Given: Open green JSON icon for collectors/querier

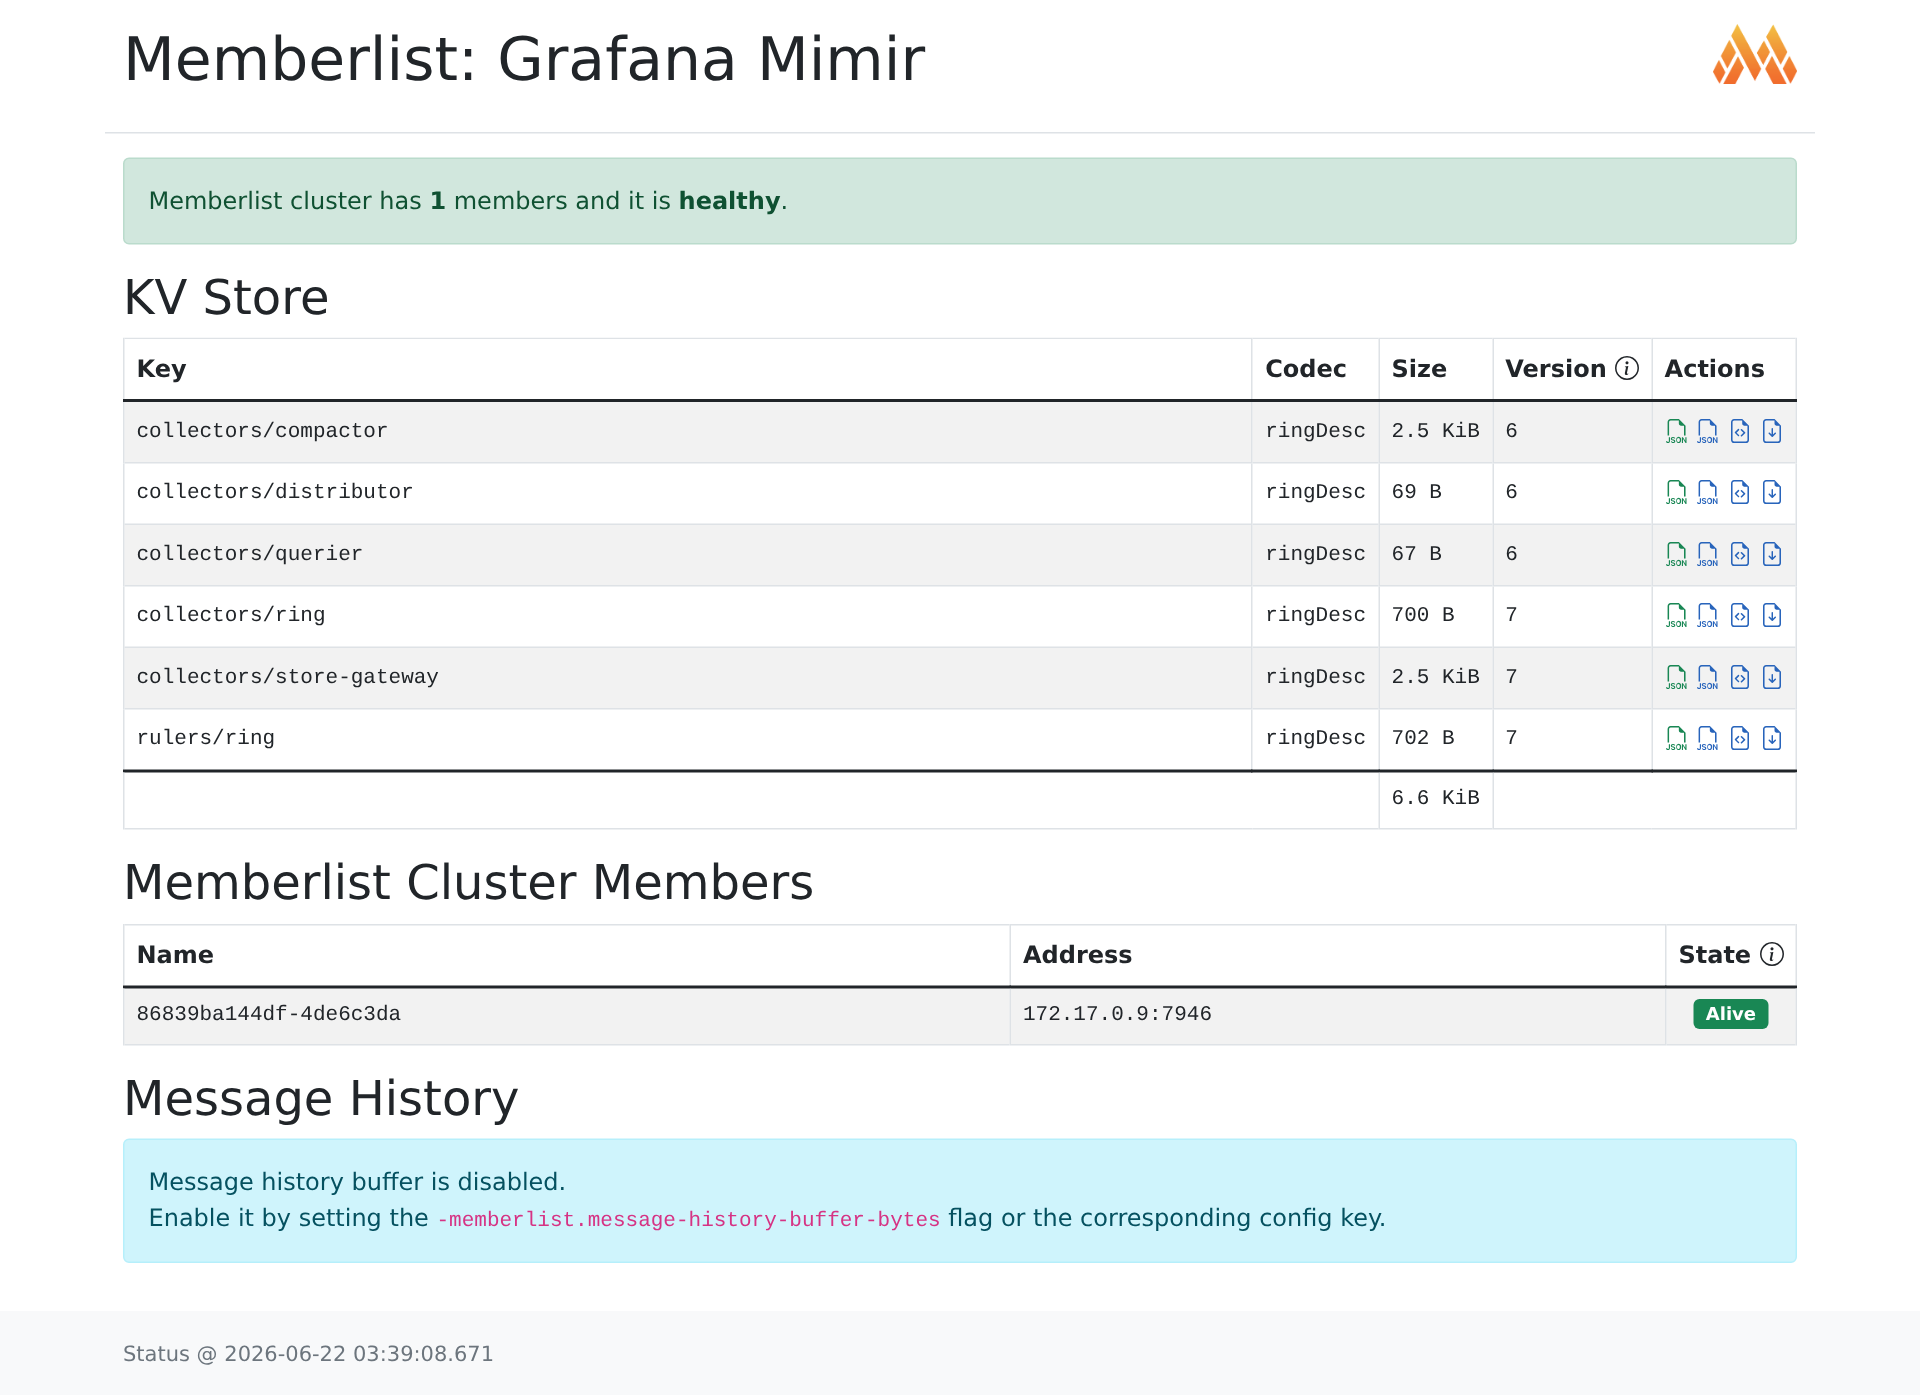Looking at the screenshot, I should point(1676,554).
